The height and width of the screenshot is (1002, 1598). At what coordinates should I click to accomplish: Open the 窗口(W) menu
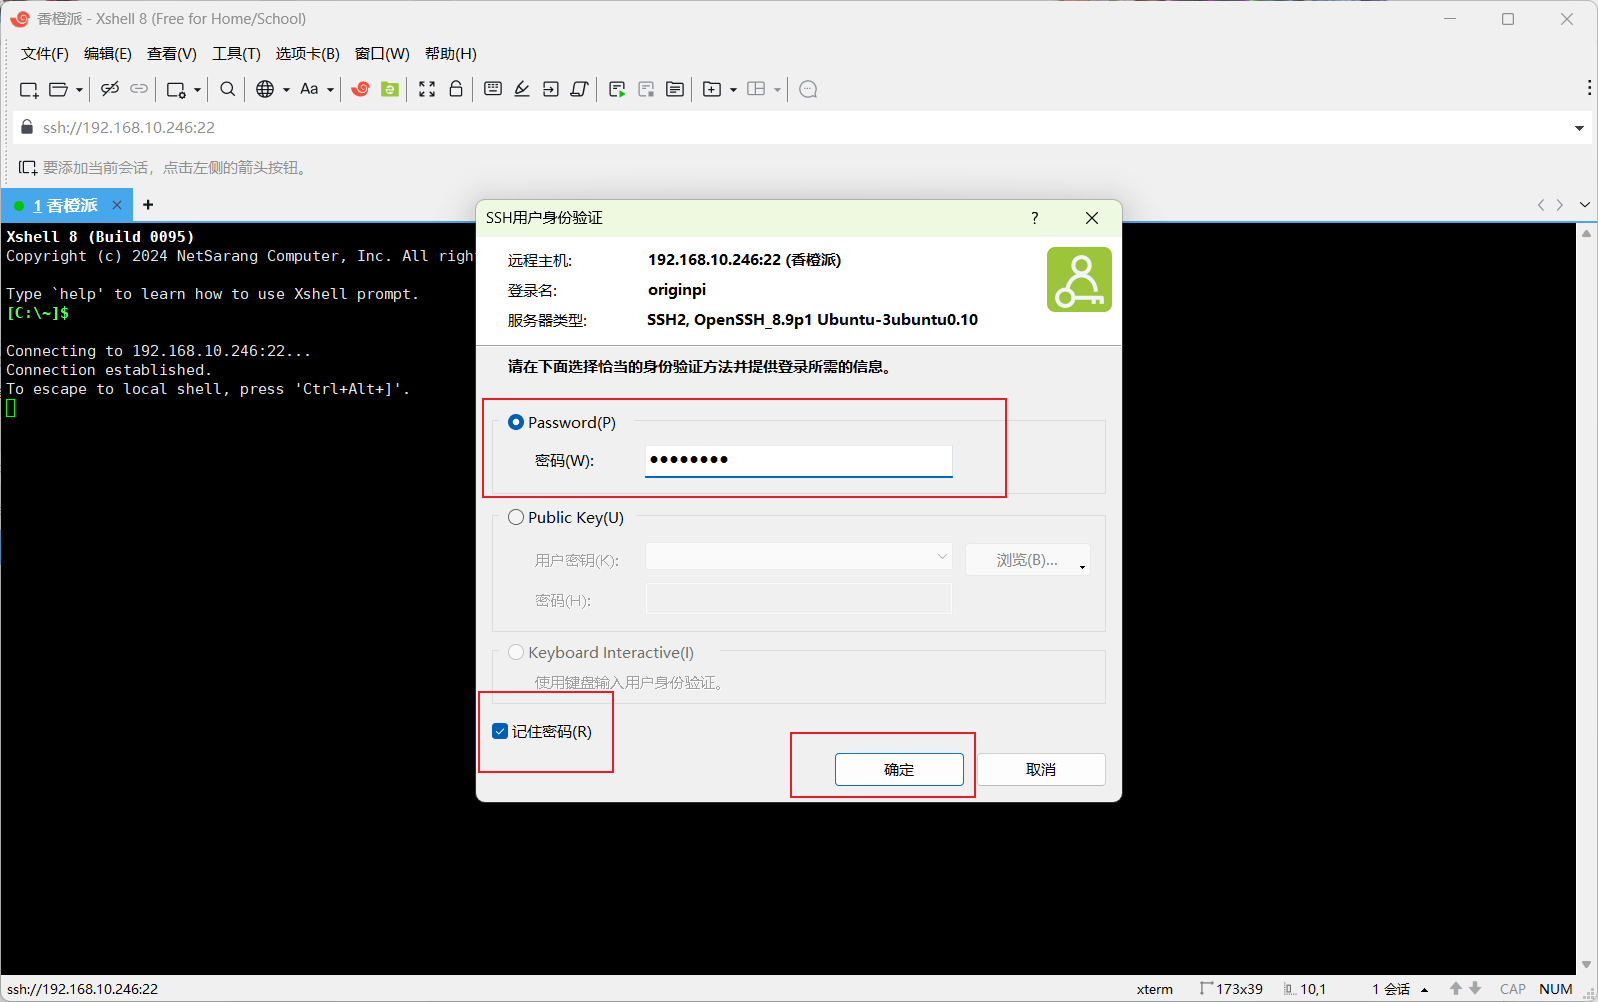[x=382, y=54]
